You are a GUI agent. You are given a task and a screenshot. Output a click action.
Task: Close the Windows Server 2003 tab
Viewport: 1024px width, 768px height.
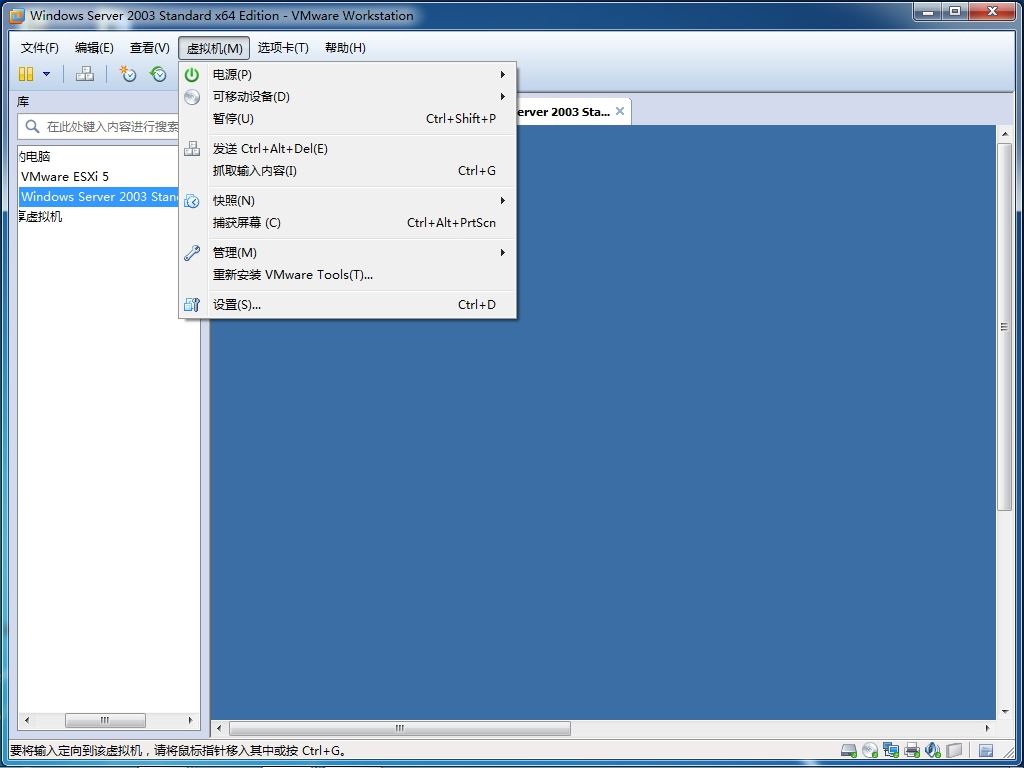(x=620, y=111)
